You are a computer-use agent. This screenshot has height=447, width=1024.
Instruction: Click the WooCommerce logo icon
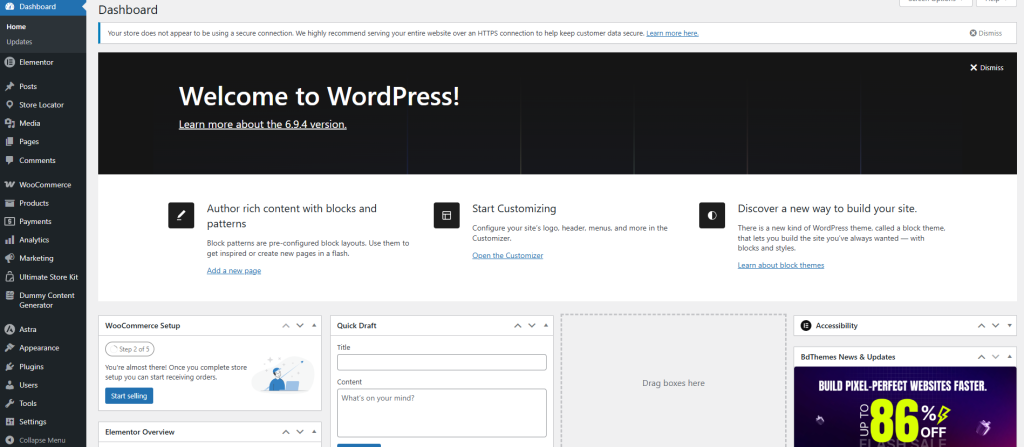[9, 185]
